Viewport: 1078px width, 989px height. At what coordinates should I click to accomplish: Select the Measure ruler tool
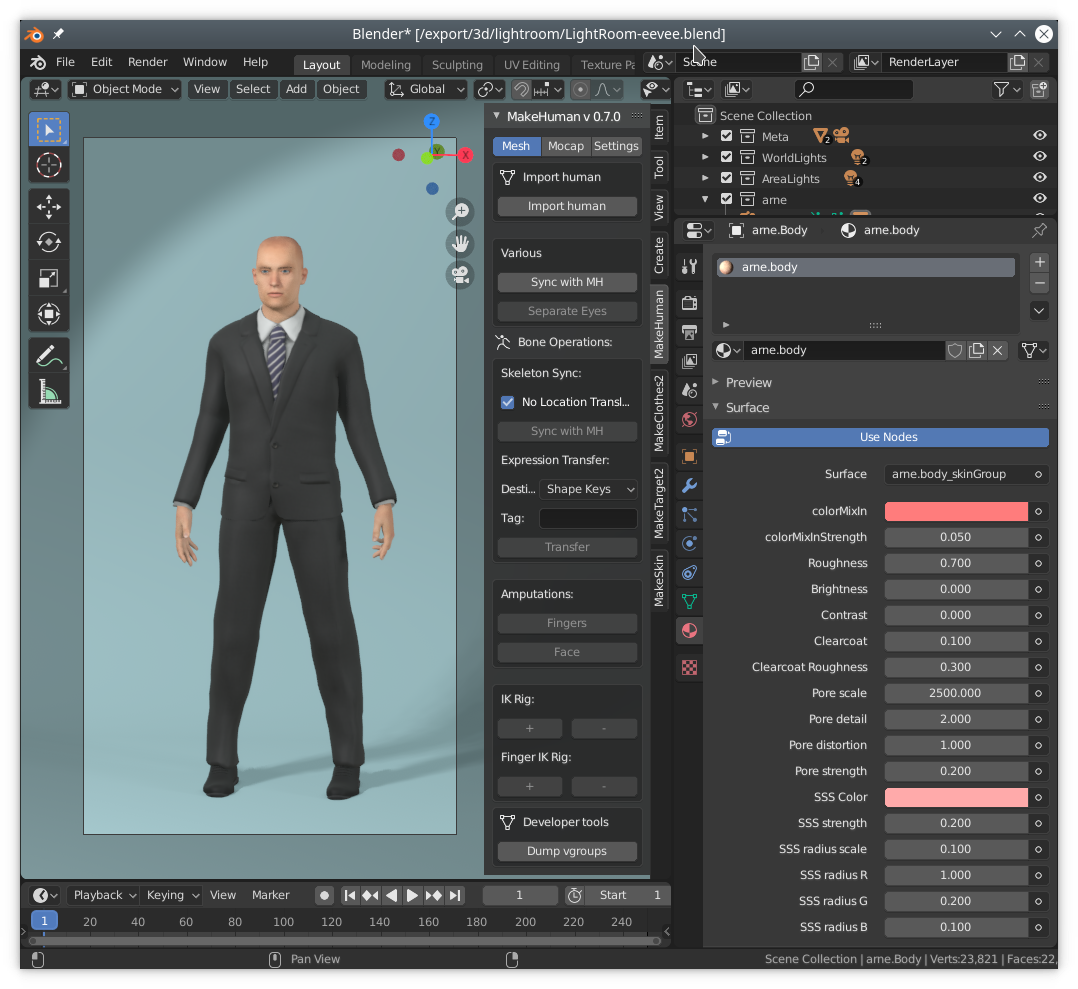tap(49, 392)
